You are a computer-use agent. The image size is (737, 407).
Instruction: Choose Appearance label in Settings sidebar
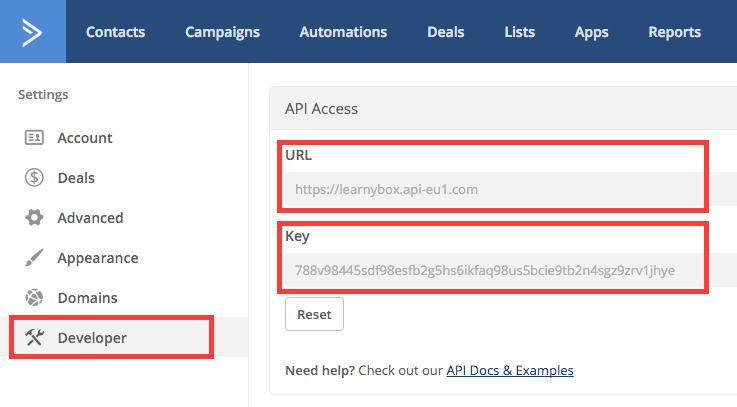[x=98, y=258]
